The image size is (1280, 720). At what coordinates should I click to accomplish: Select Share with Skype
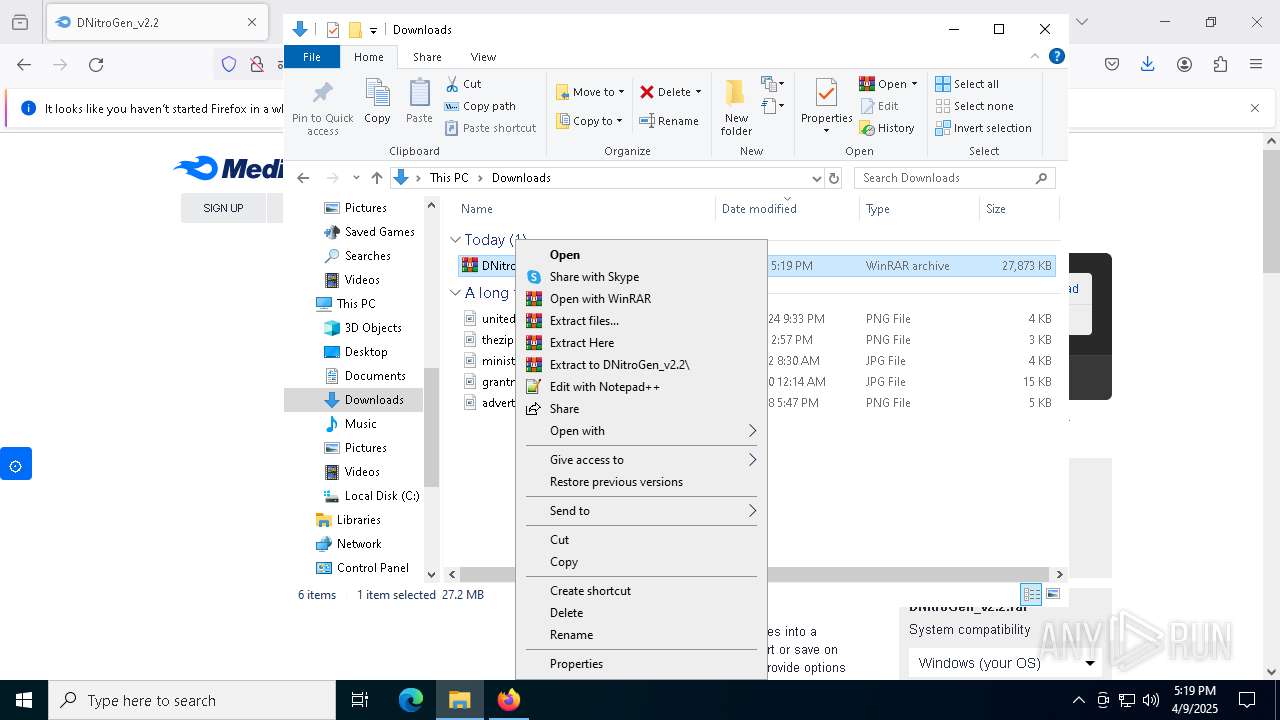[640, 277]
